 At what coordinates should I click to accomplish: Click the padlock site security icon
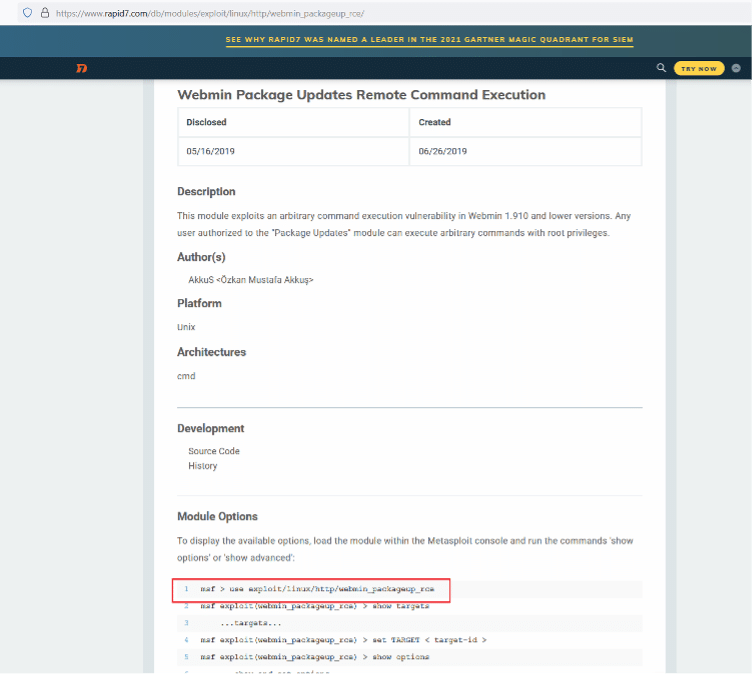click(x=45, y=13)
